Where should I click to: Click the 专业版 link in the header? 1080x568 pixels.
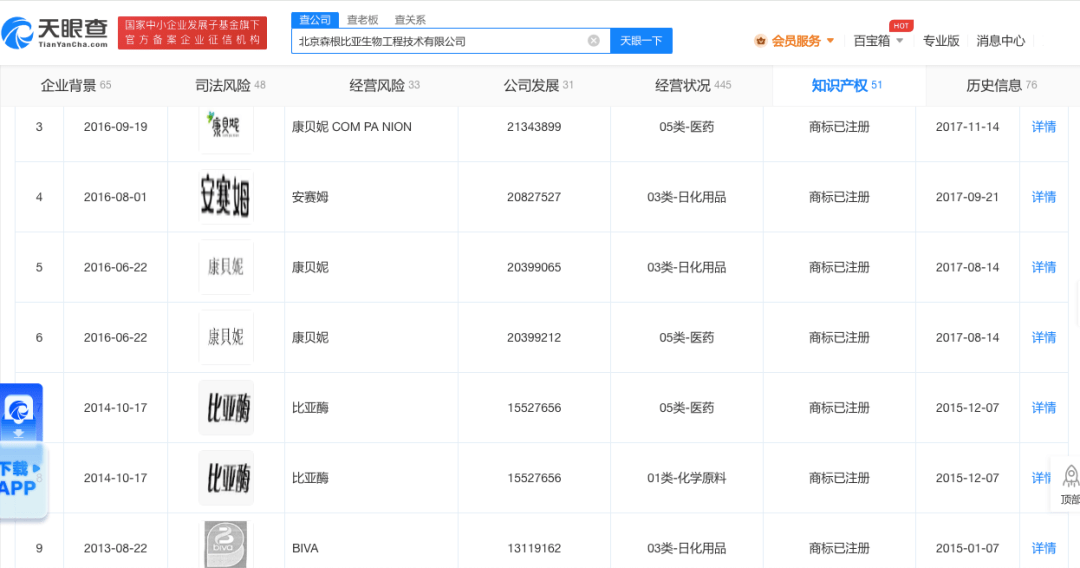[x=940, y=41]
